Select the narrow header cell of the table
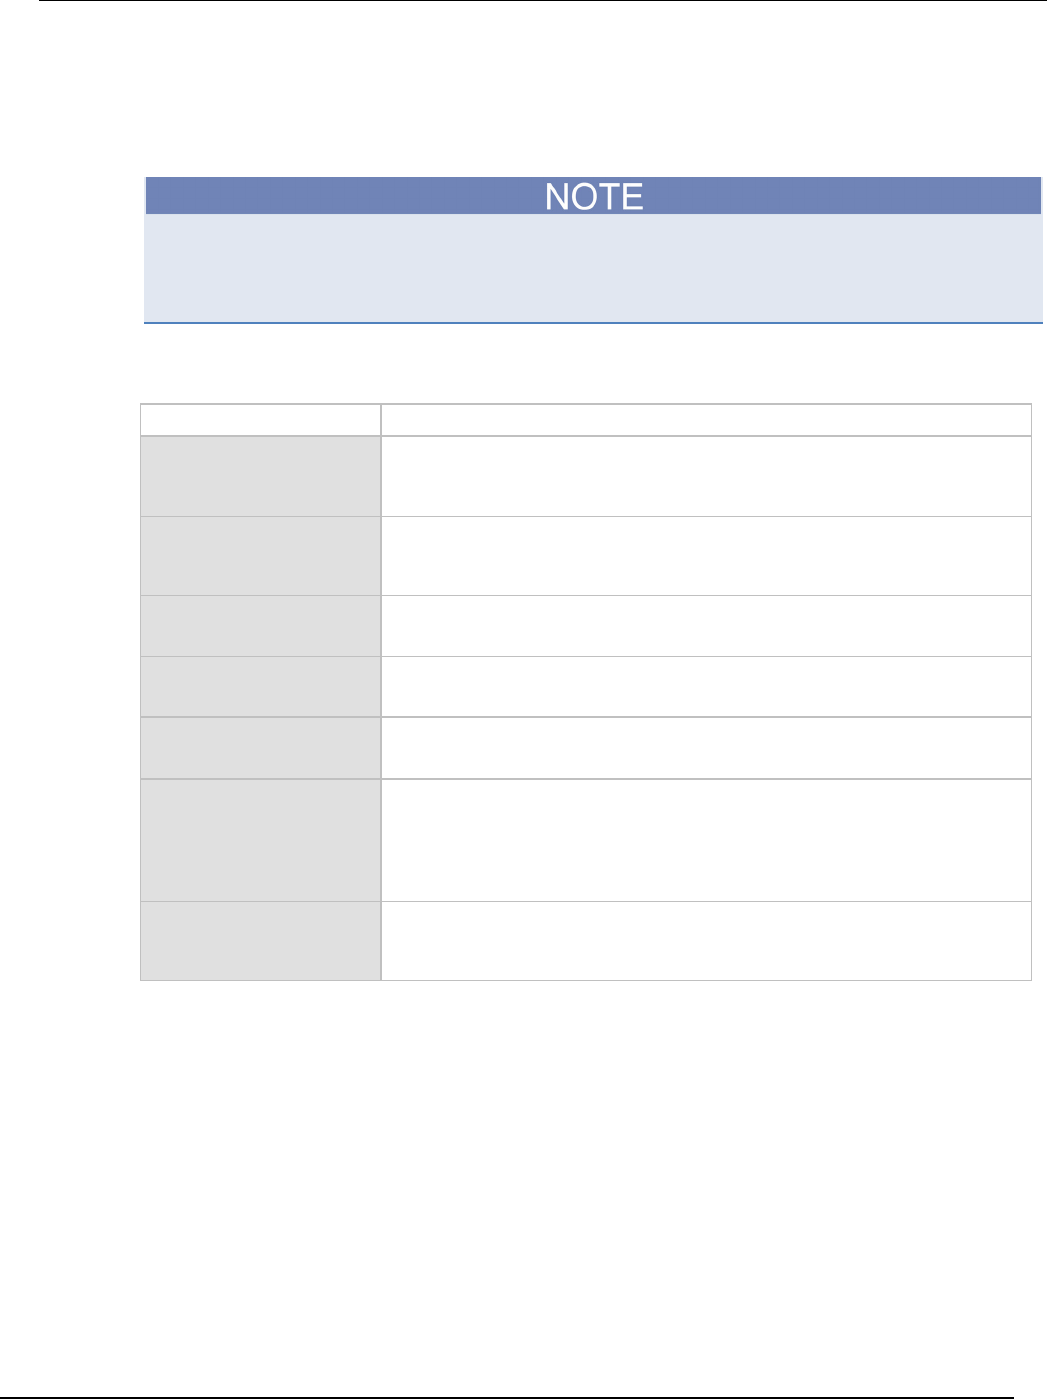The image size is (1047, 1399). [260, 419]
